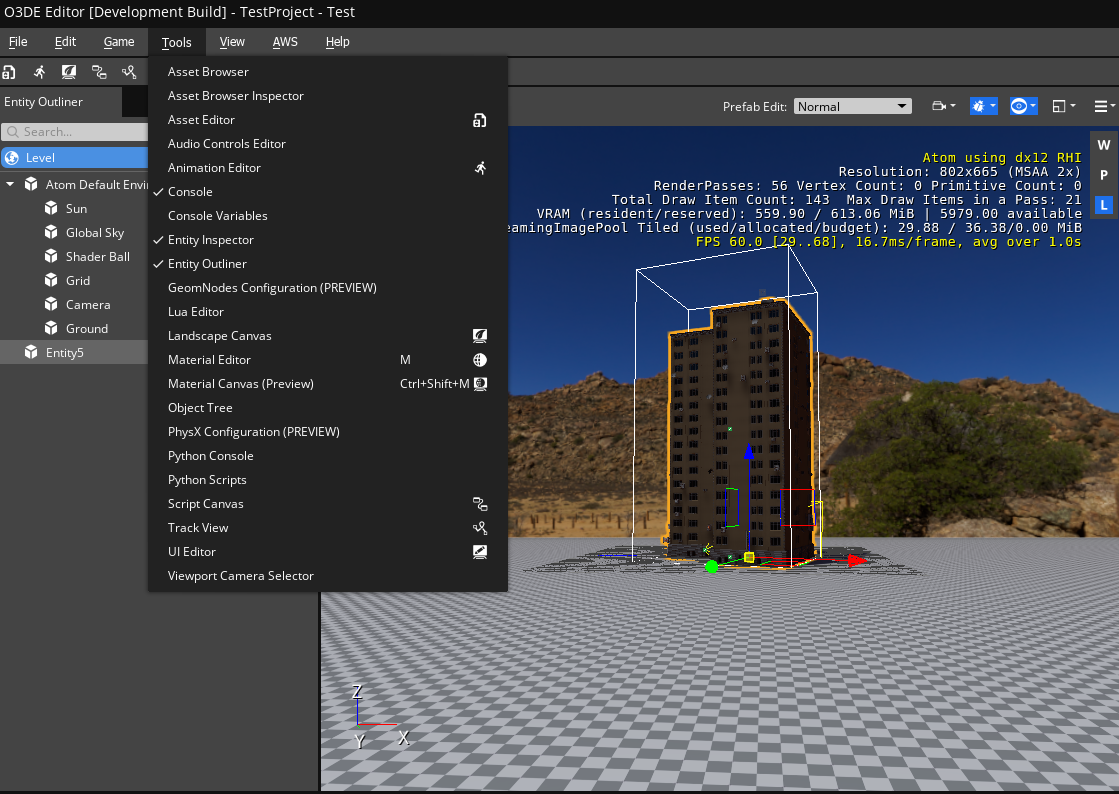Open viewport debug information dropdown

click(983, 106)
